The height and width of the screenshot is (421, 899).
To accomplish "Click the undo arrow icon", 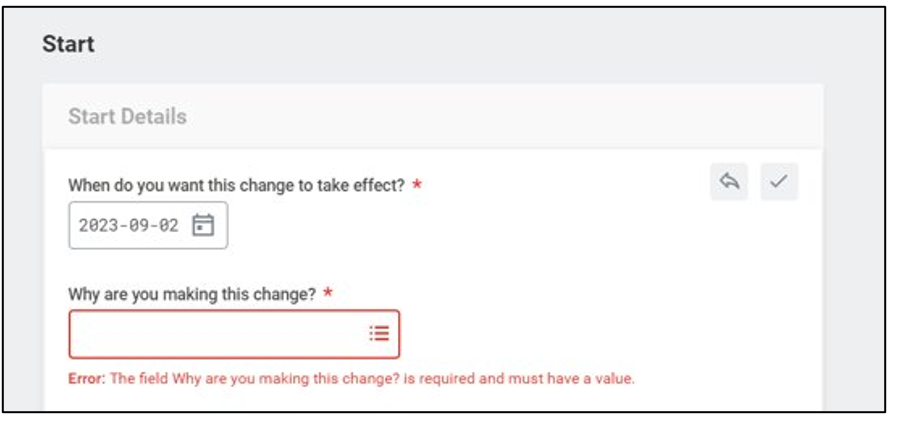I will tap(729, 182).
